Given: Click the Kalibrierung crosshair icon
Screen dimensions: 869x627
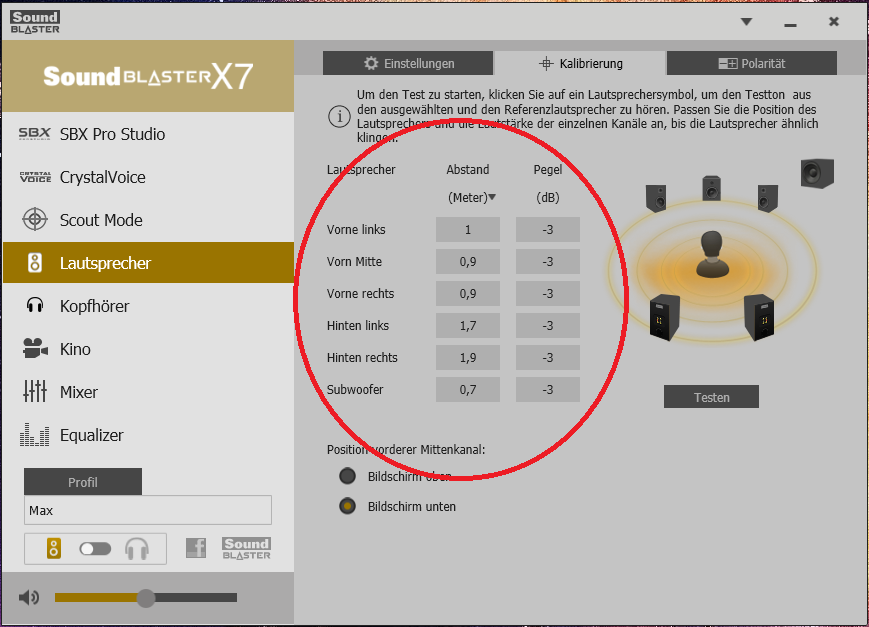Looking at the screenshot, I should [546, 63].
